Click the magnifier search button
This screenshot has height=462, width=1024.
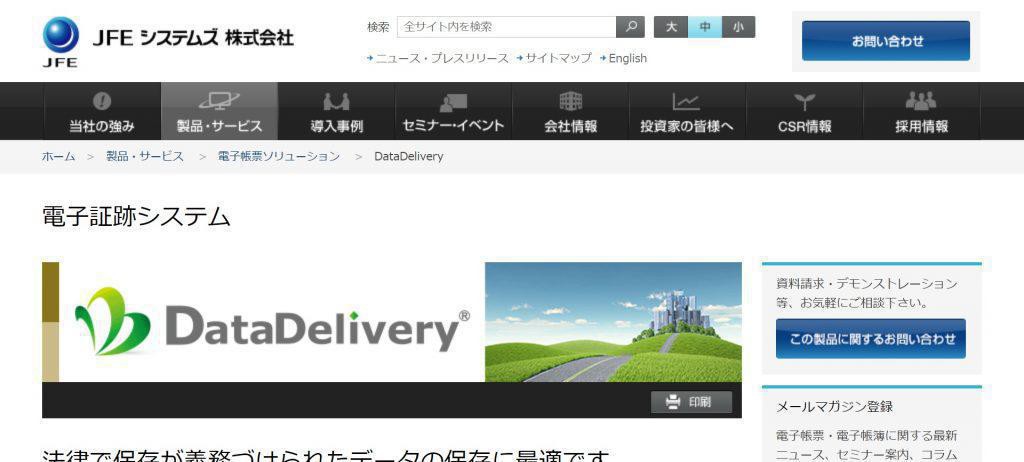(x=630, y=27)
